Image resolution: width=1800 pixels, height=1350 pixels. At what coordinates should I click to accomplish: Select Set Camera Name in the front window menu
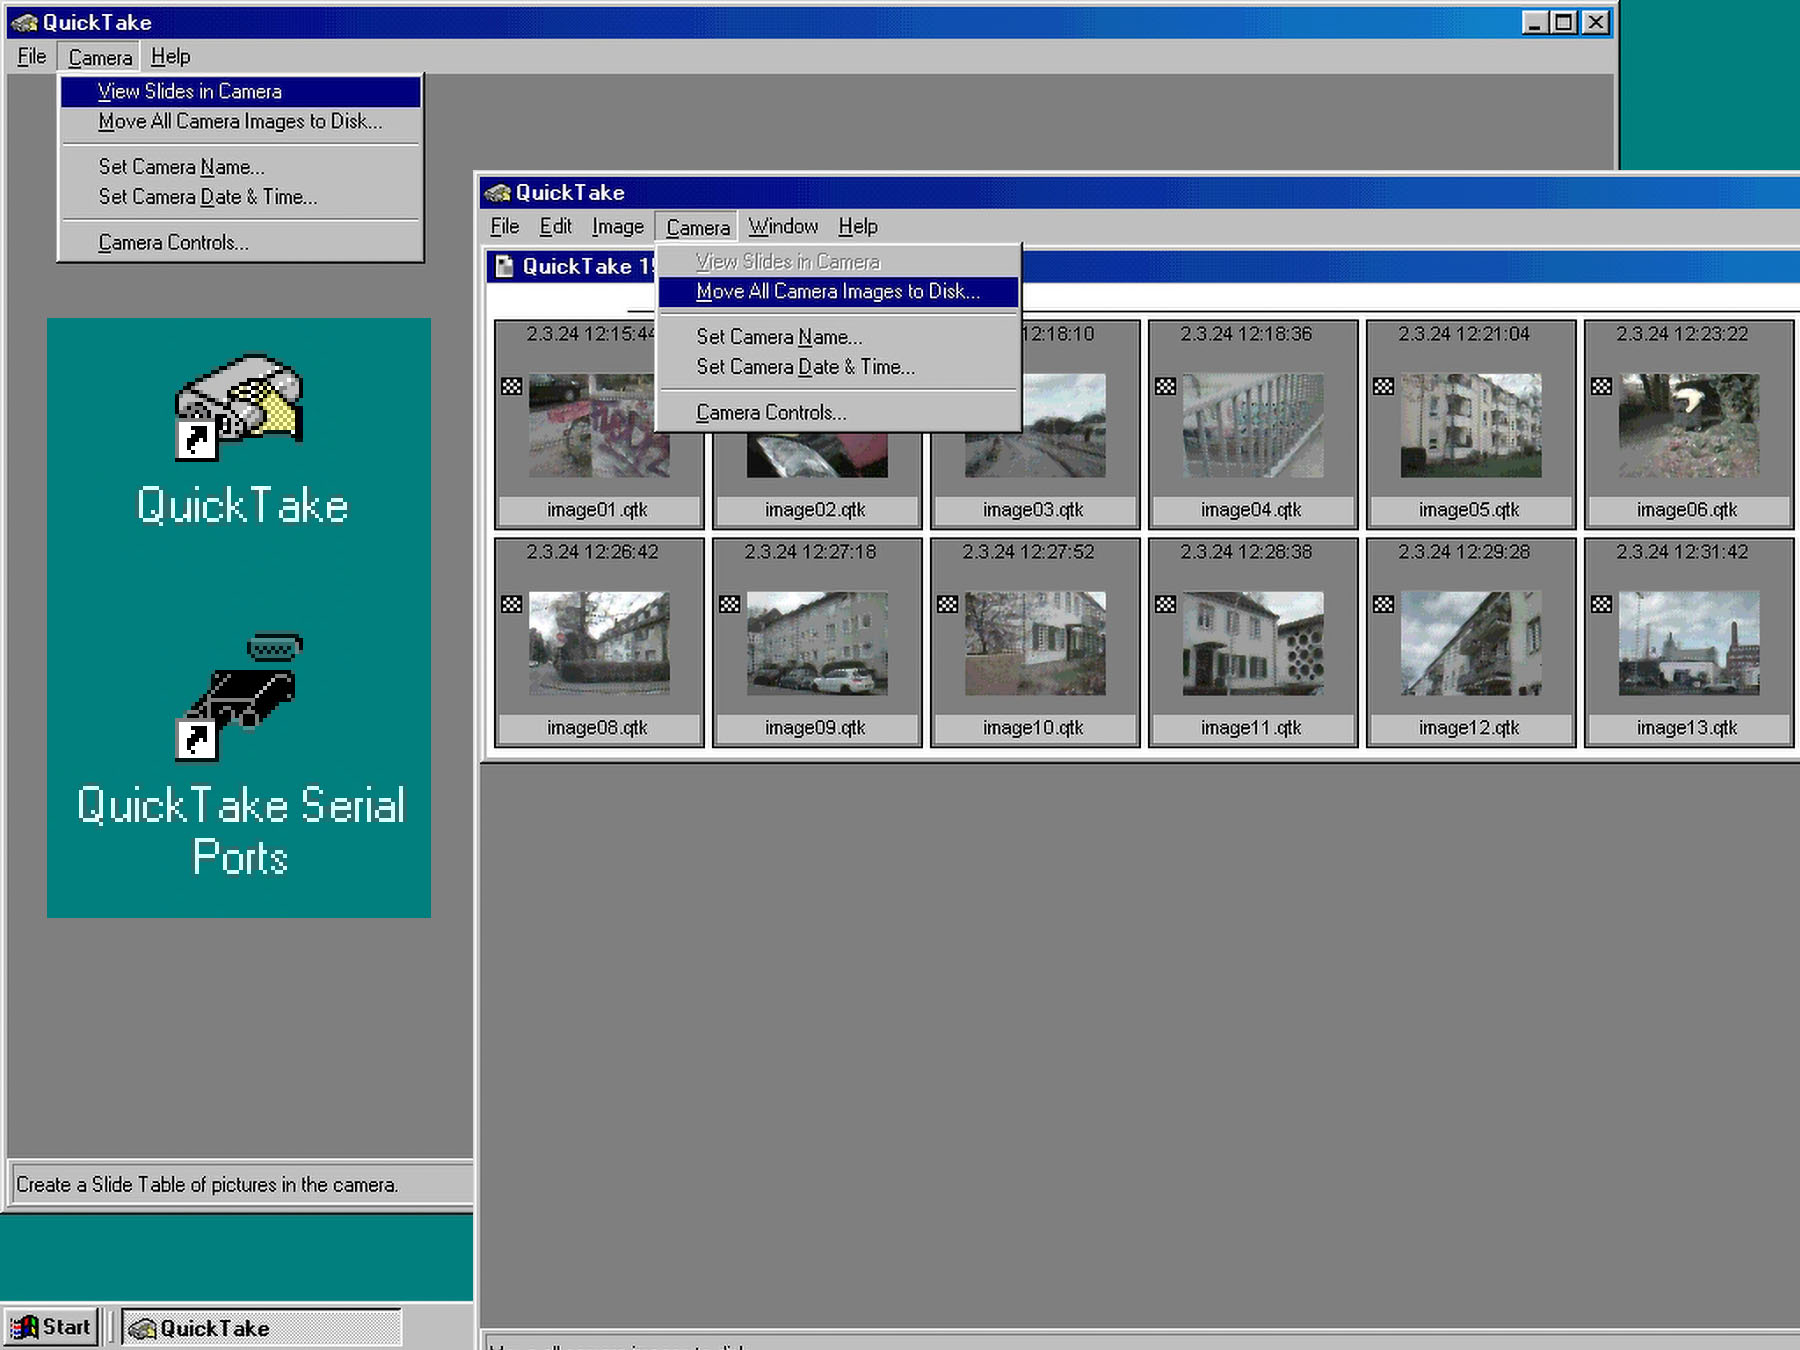click(x=838, y=337)
